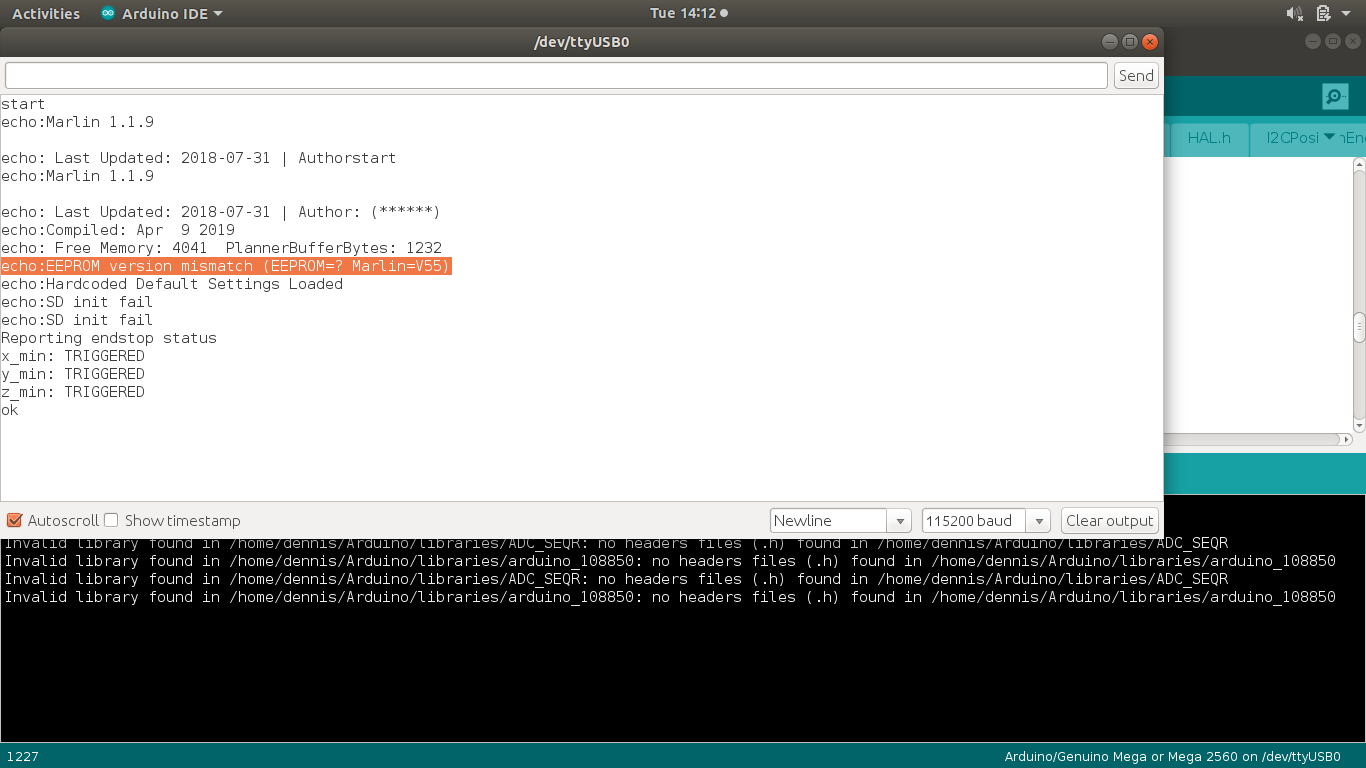Click the highlighted EEPROM version mismatch line
The width and height of the screenshot is (1366, 768).
226,266
